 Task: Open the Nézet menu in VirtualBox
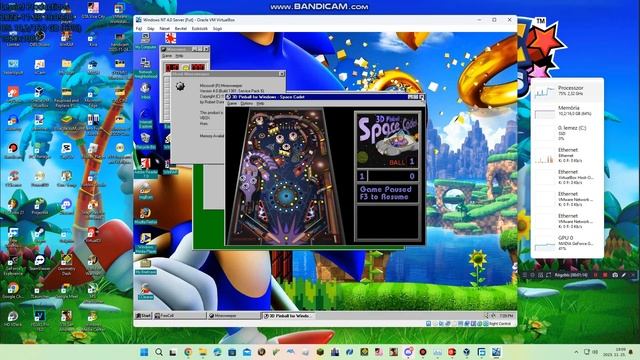point(164,29)
